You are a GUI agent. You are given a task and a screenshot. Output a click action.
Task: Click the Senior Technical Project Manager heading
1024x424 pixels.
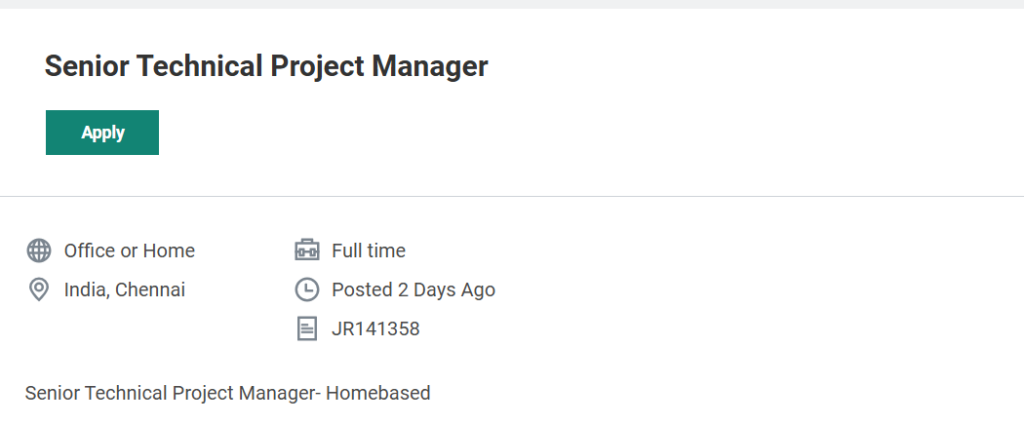(266, 67)
